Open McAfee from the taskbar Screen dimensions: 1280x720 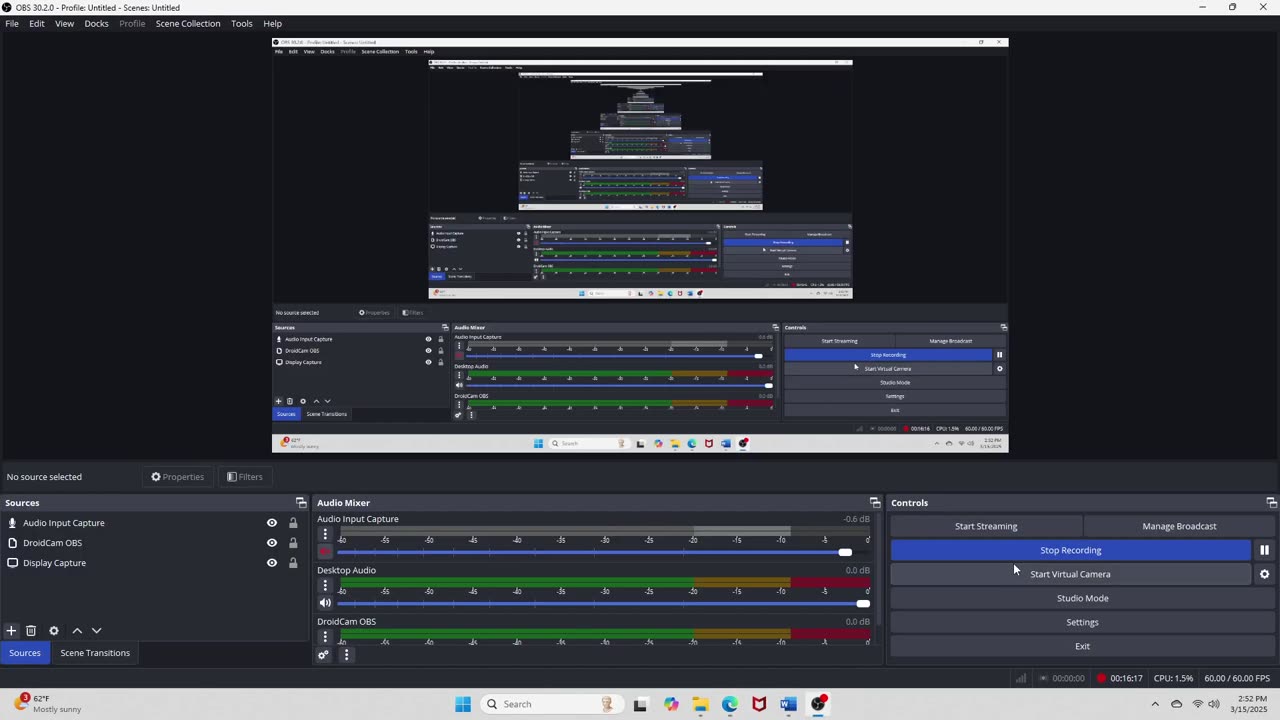click(x=759, y=704)
